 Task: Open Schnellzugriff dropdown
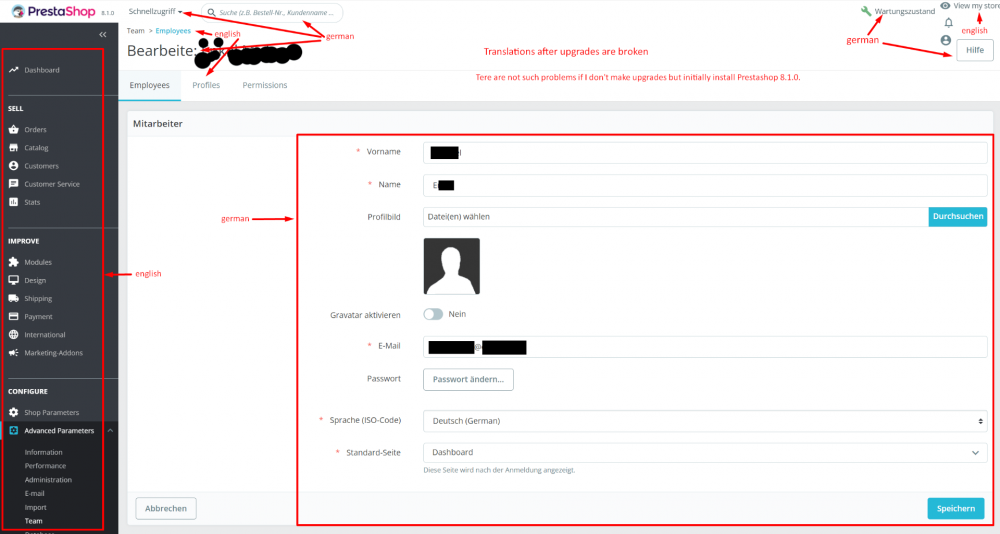coord(155,11)
